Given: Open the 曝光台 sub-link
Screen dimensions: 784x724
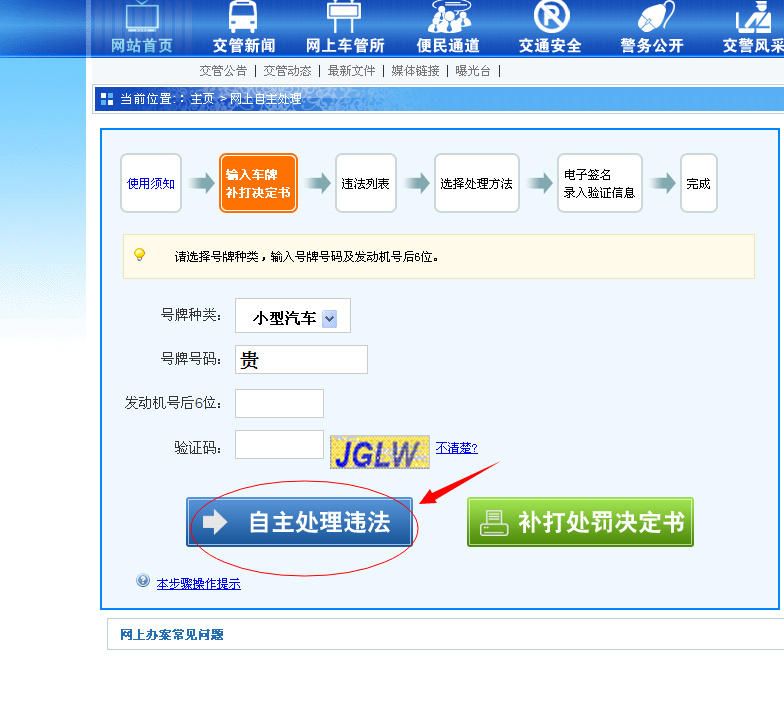Looking at the screenshot, I should 472,71.
